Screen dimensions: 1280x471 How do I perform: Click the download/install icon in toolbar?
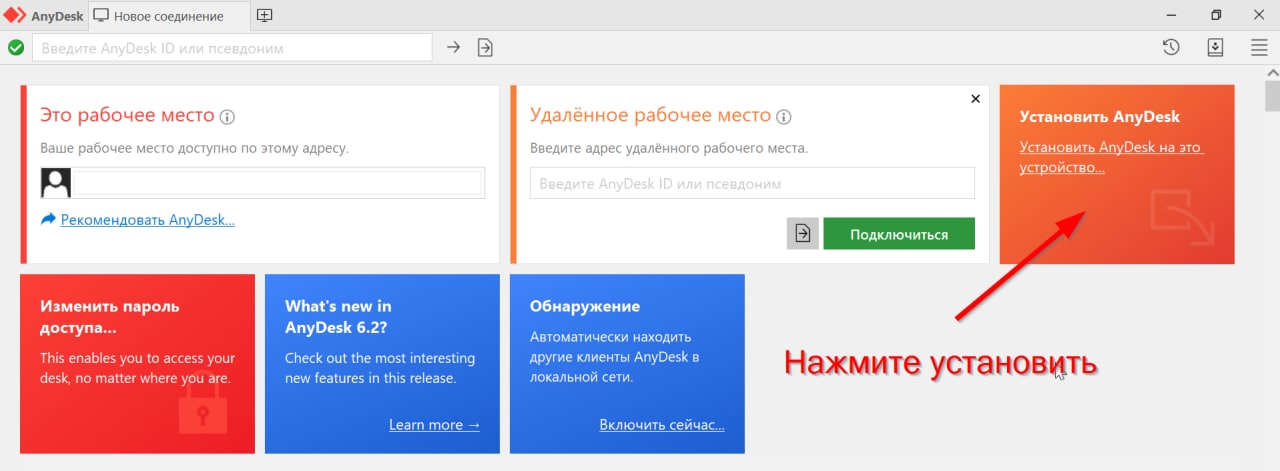(x=1216, y=47)
